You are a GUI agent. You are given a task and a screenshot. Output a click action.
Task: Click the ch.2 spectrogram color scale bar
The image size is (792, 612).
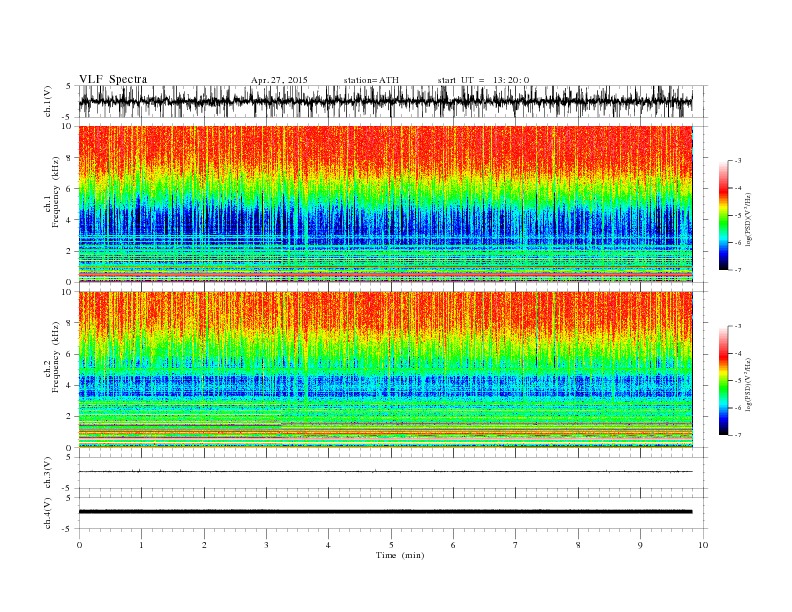click(x=724, y=381)
